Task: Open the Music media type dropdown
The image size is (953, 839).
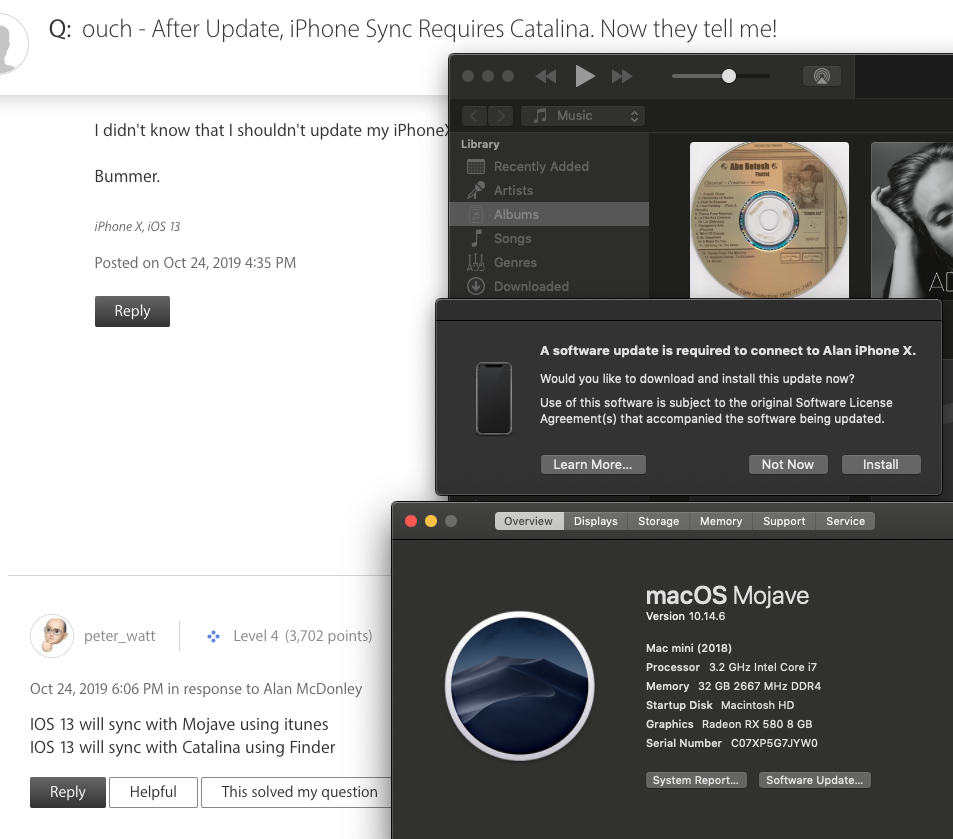Action: [583, 116]
